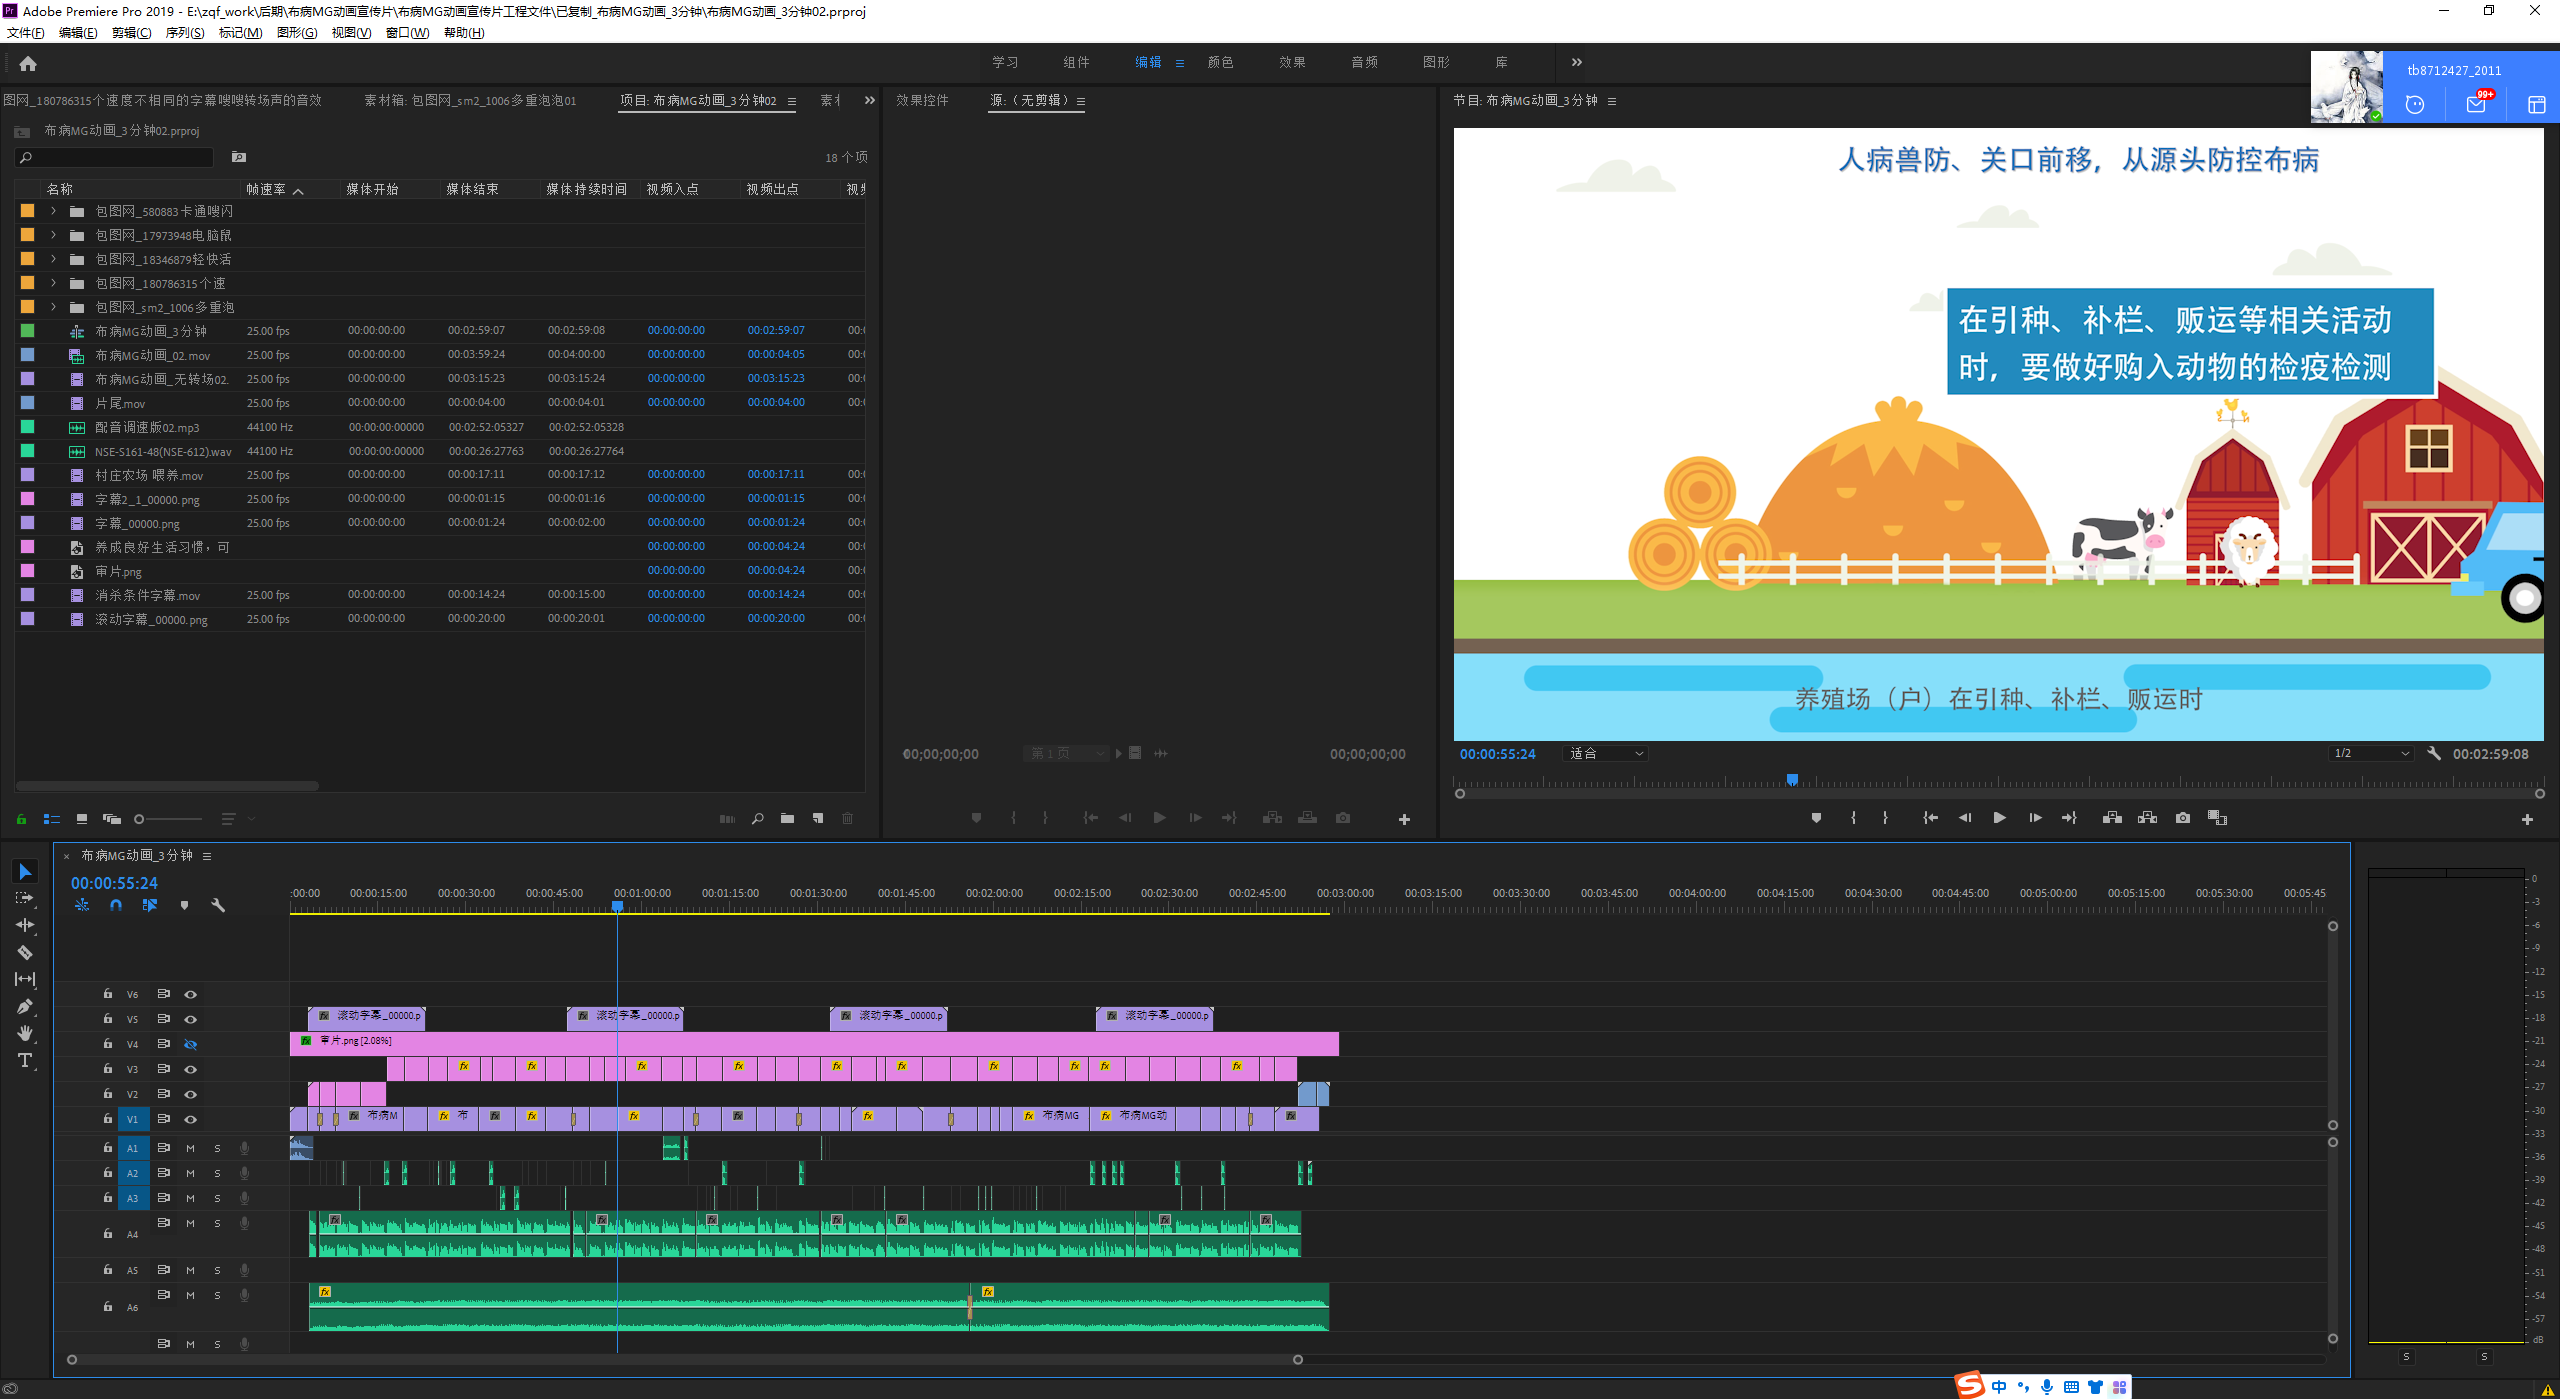The image size is (2560, 1399).
Task: Step back one frame in program monitor
Action: coord(1964,818)
